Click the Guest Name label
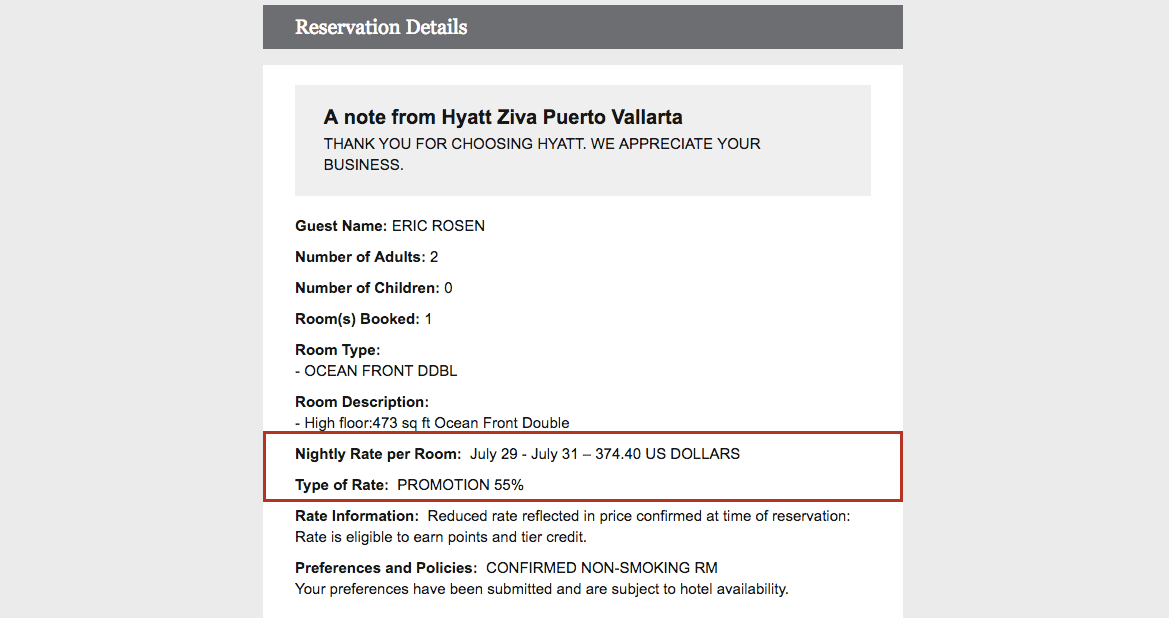1169x618 pixels. coord(341,226)
